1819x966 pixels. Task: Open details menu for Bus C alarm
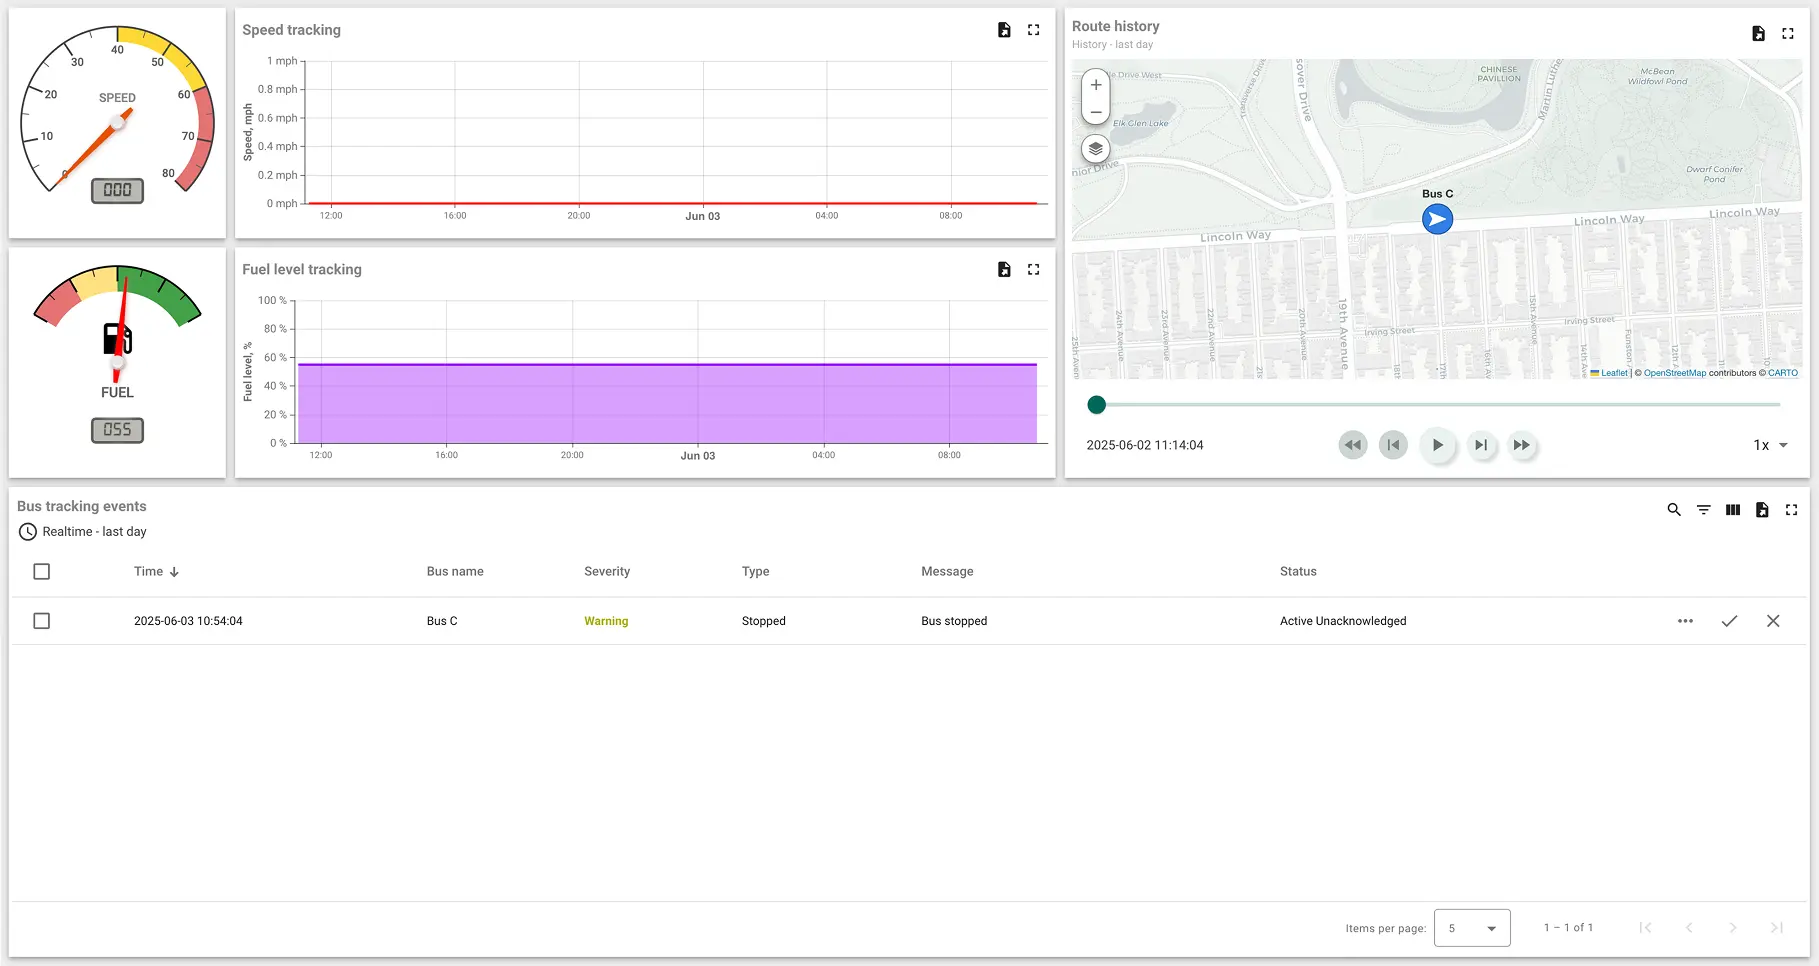[1685, 621]
